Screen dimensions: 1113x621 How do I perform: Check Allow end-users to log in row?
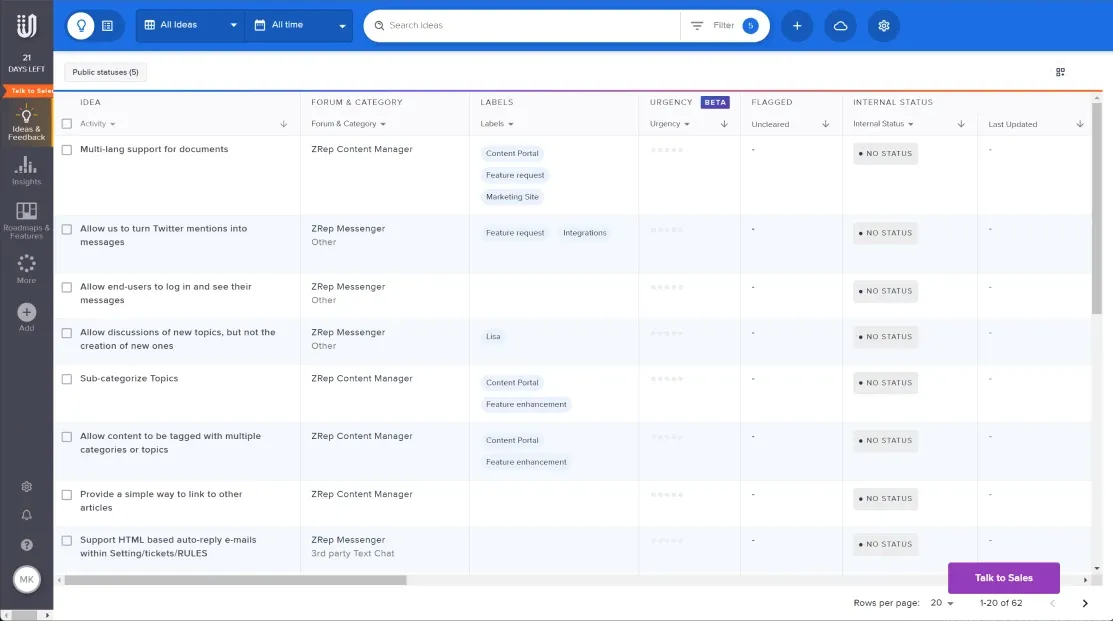pos(67,287)
